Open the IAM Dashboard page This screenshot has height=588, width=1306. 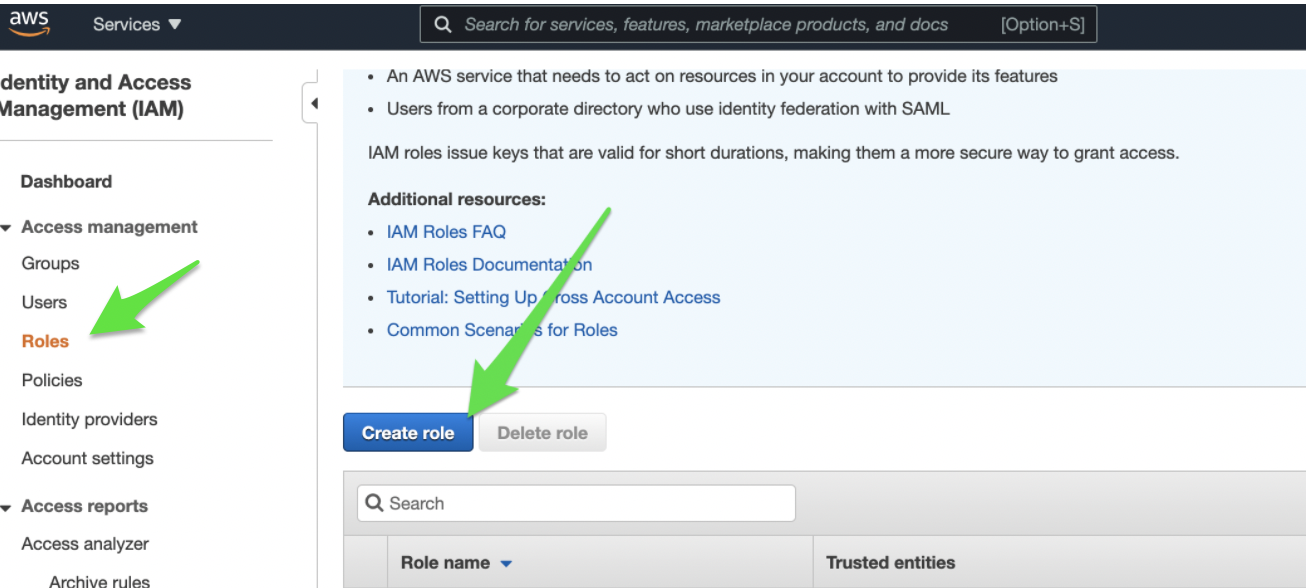pos(66,181)
